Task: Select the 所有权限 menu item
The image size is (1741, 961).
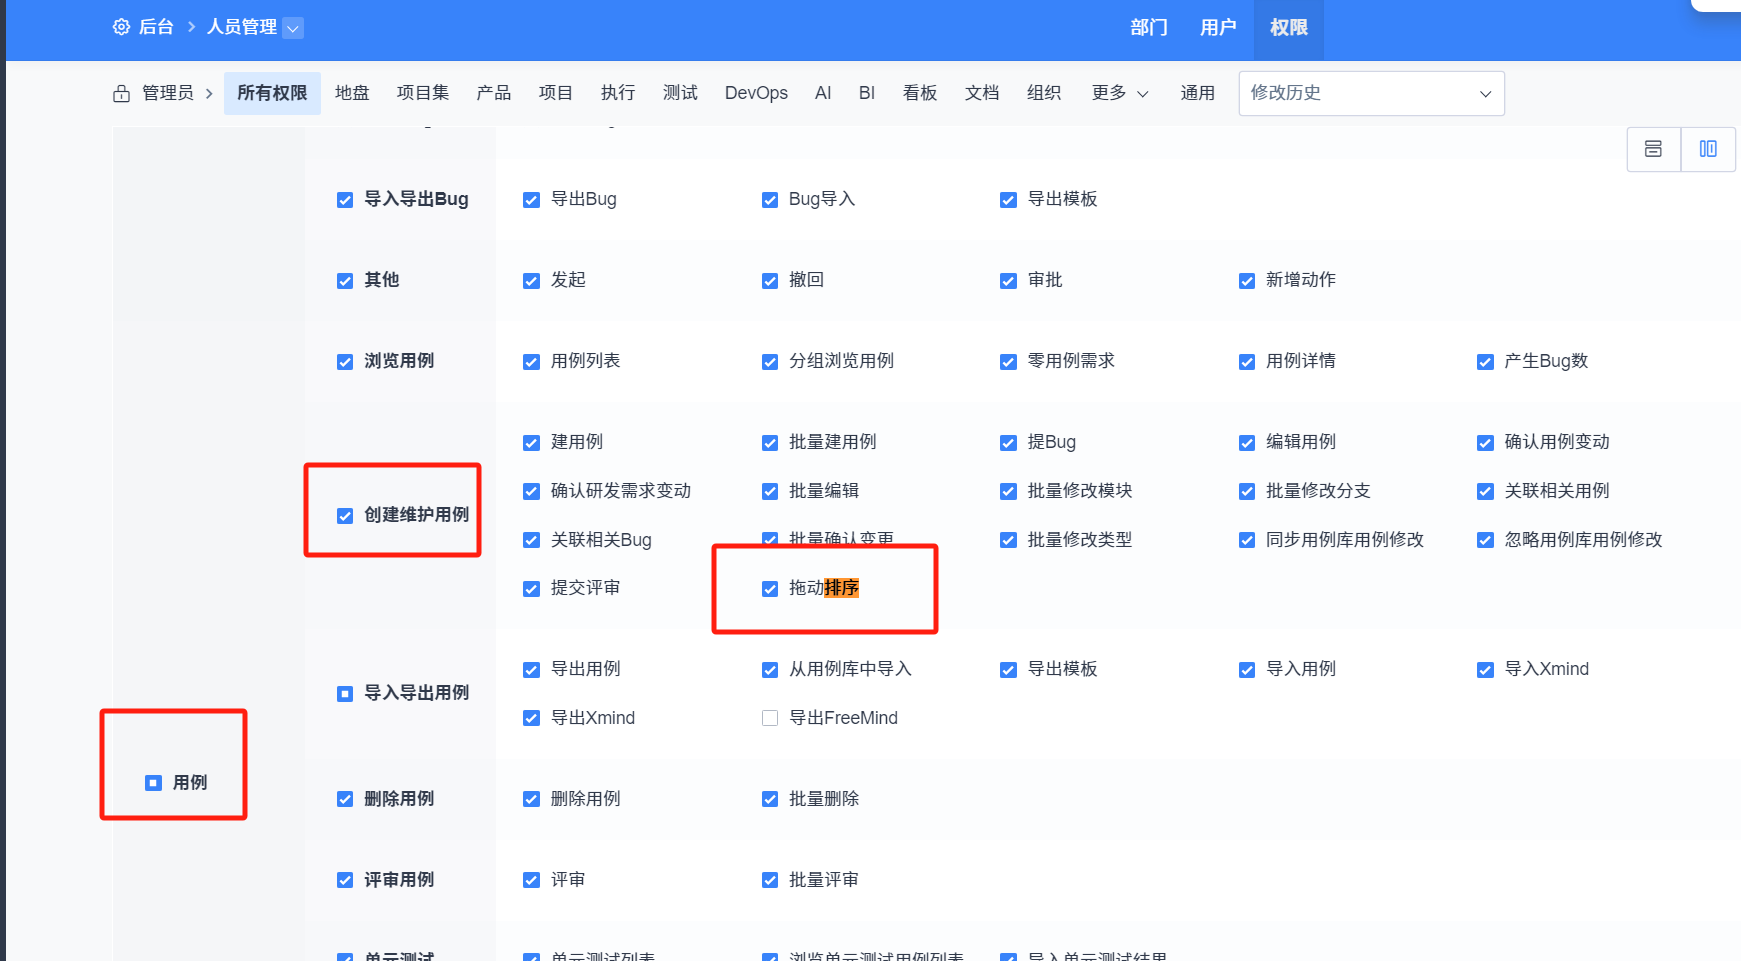Action: click(272, 93)
